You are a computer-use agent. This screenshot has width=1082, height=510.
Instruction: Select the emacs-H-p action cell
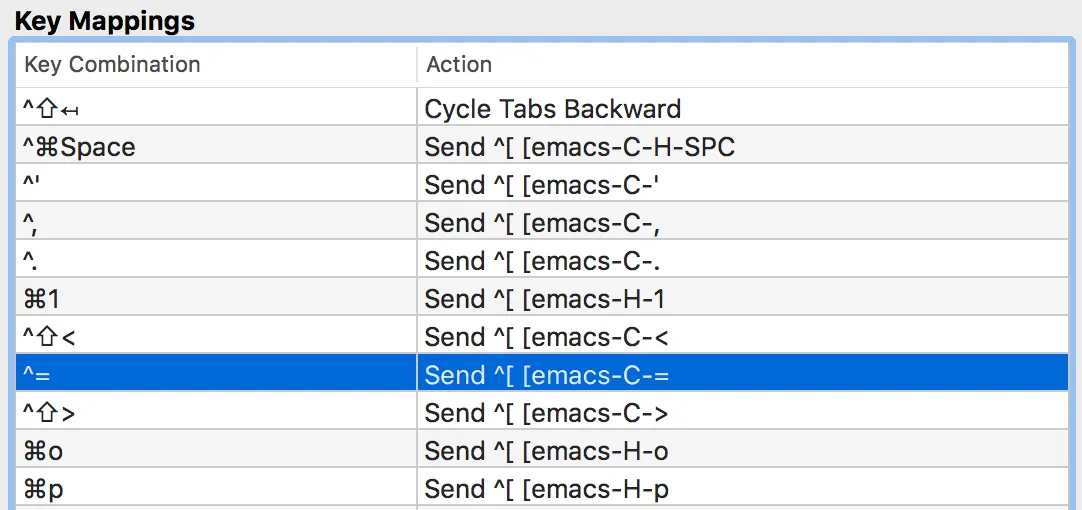point(546,489)
